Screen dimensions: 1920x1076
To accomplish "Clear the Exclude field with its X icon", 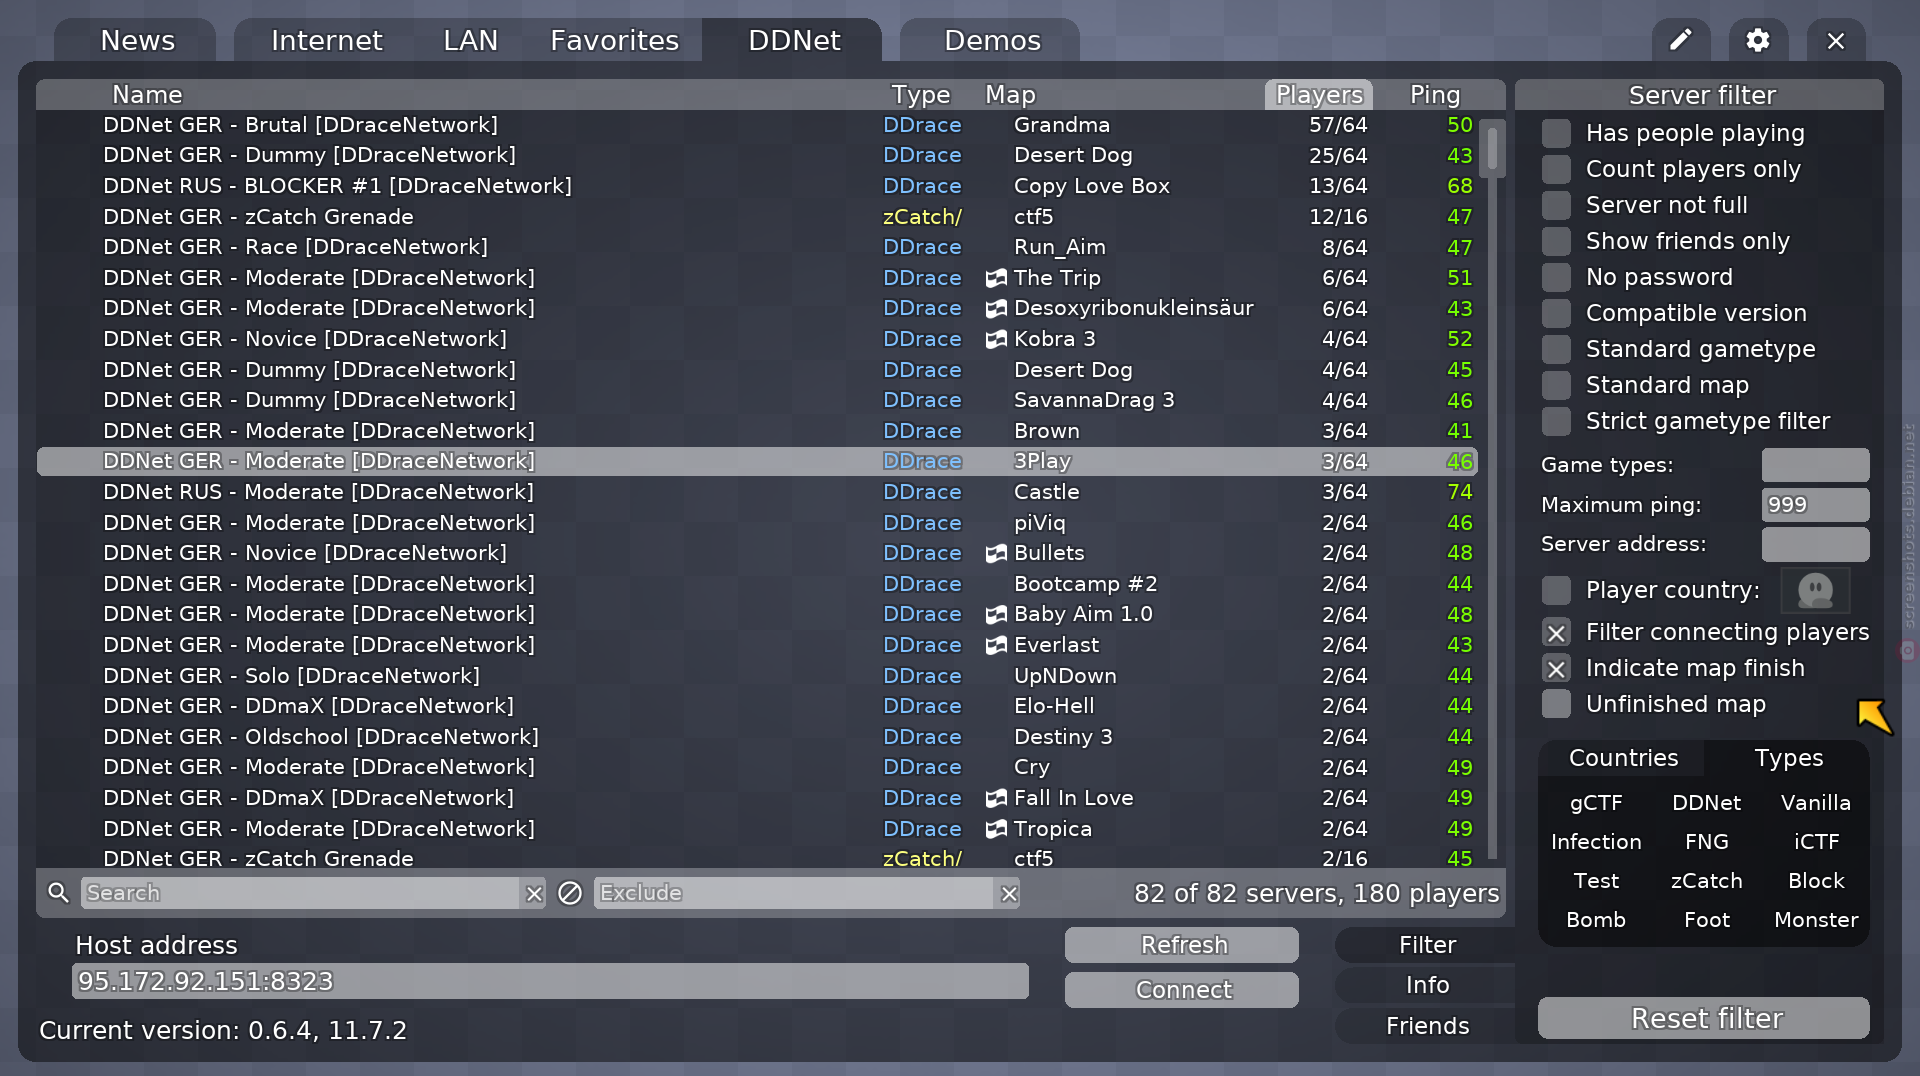I will click(x=1009, y=893).
